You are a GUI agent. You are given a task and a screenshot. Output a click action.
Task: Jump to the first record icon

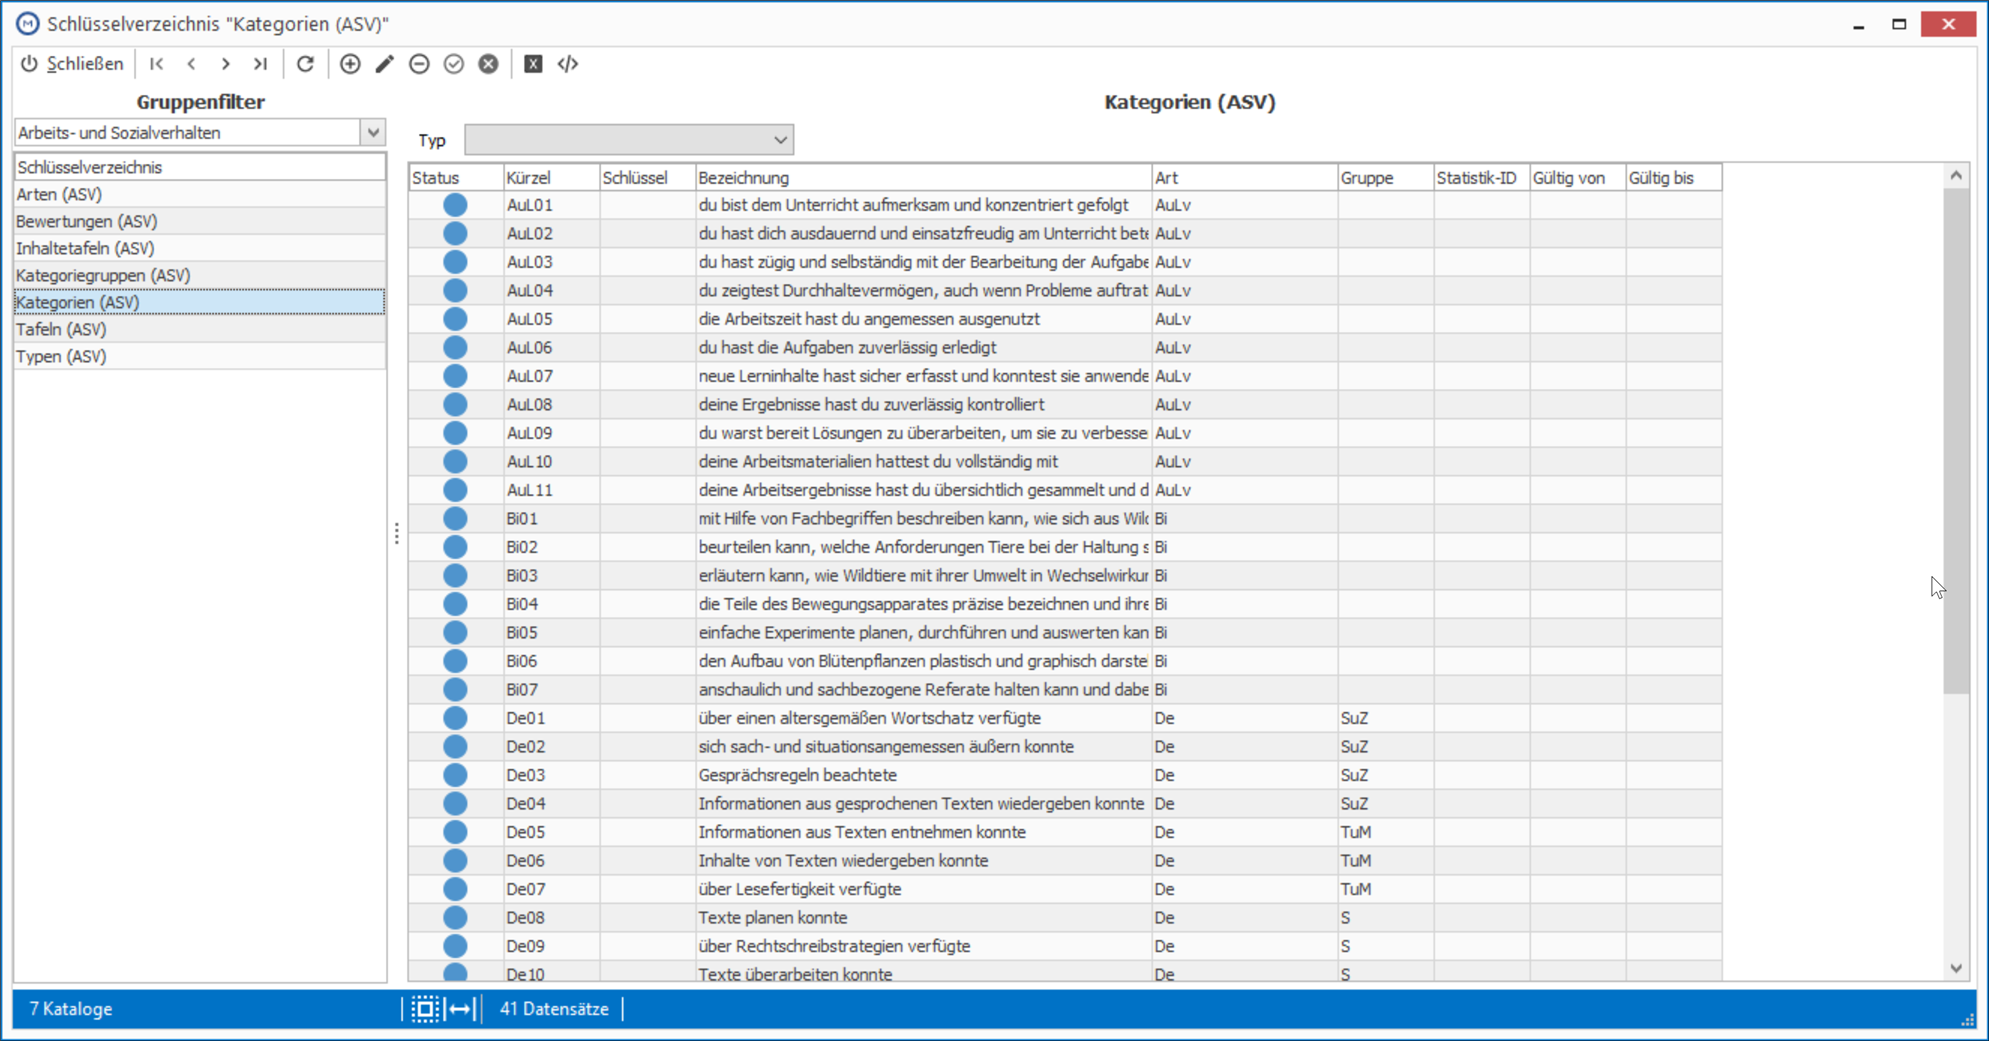(157, 64)
